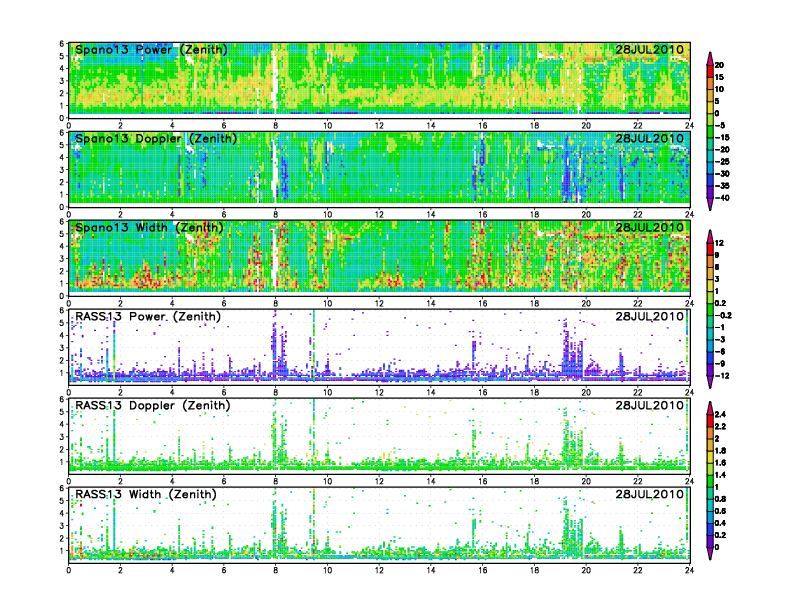
Task: Click the "-12" label on the middle colorbar
Action: tap(722, 376)
